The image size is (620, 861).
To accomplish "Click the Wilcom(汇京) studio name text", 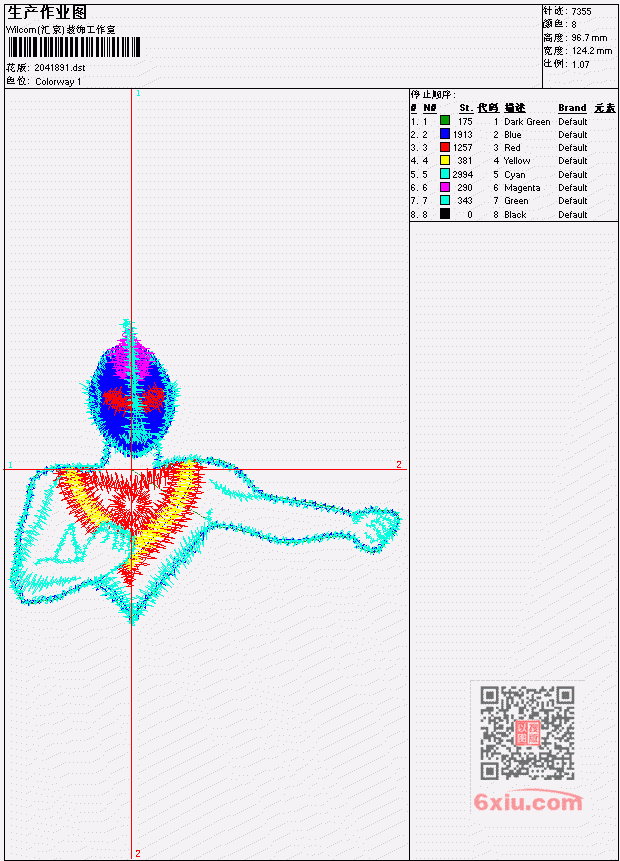I will [x=61, y=30].
